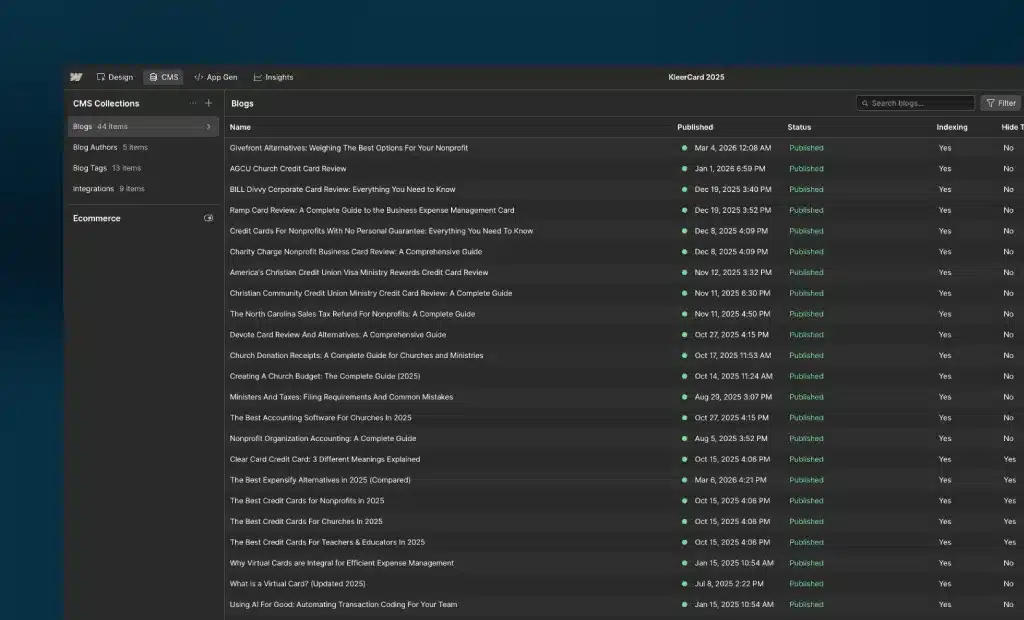This screenshot has height=620, width=1024.
Task: Click the Ecommerce enable icon in the sidebar
Action: 208,218
